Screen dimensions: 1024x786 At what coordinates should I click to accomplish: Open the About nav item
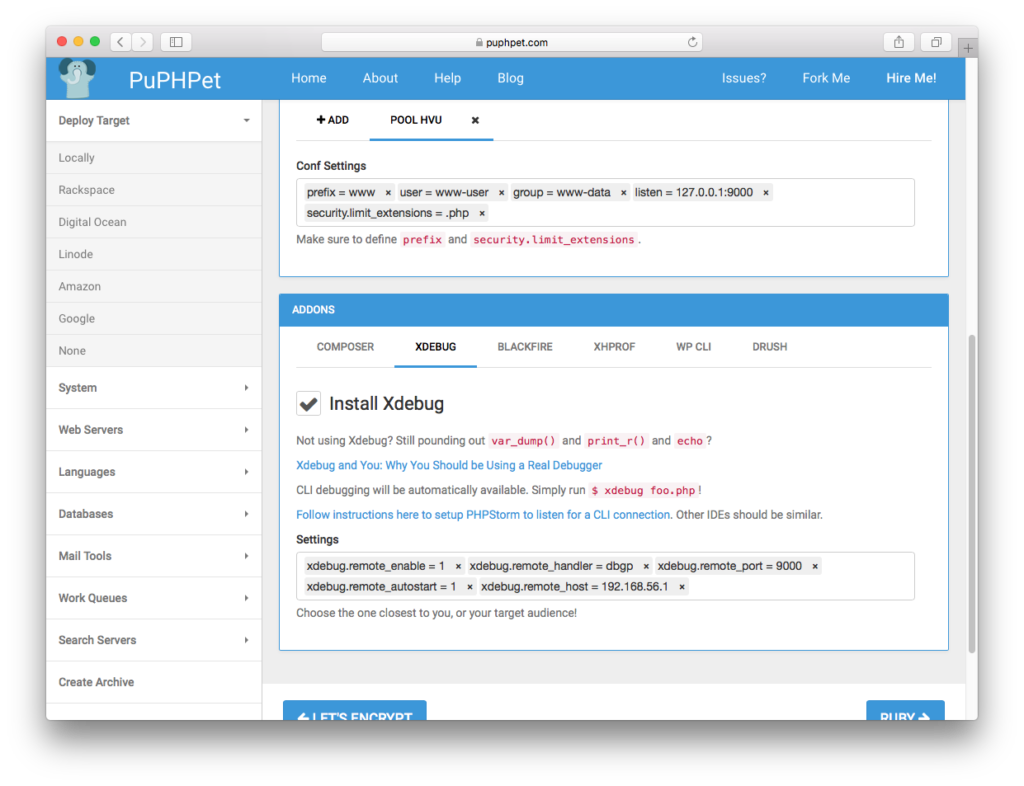click(x=380, y=78)
